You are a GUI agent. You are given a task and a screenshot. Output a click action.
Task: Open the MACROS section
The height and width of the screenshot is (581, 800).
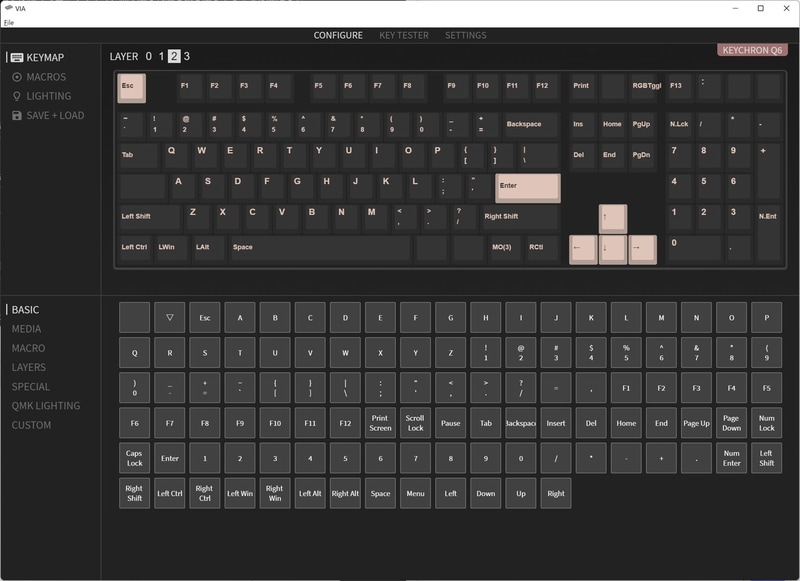(39, 77)
